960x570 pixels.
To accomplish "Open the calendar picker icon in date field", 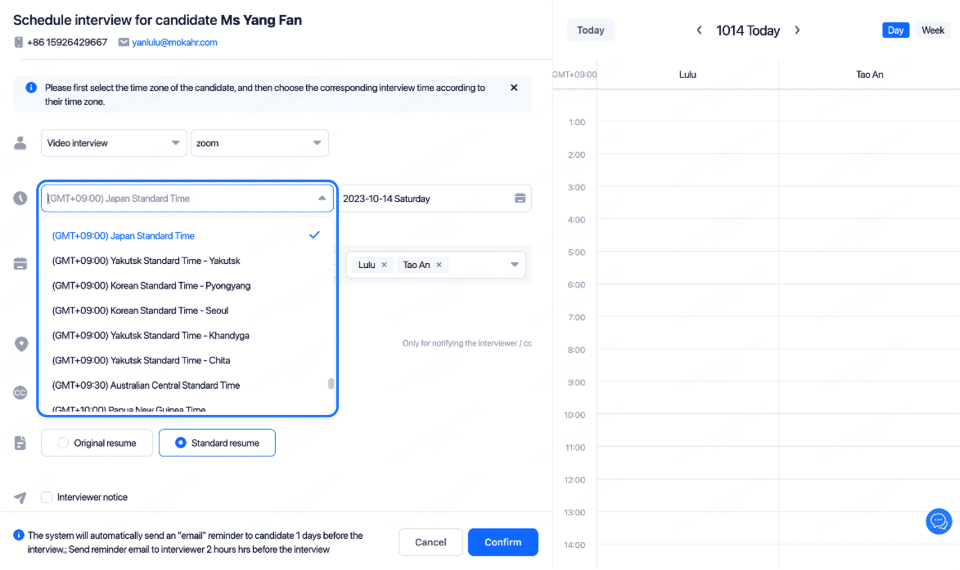I will click(x=520, y=198).
